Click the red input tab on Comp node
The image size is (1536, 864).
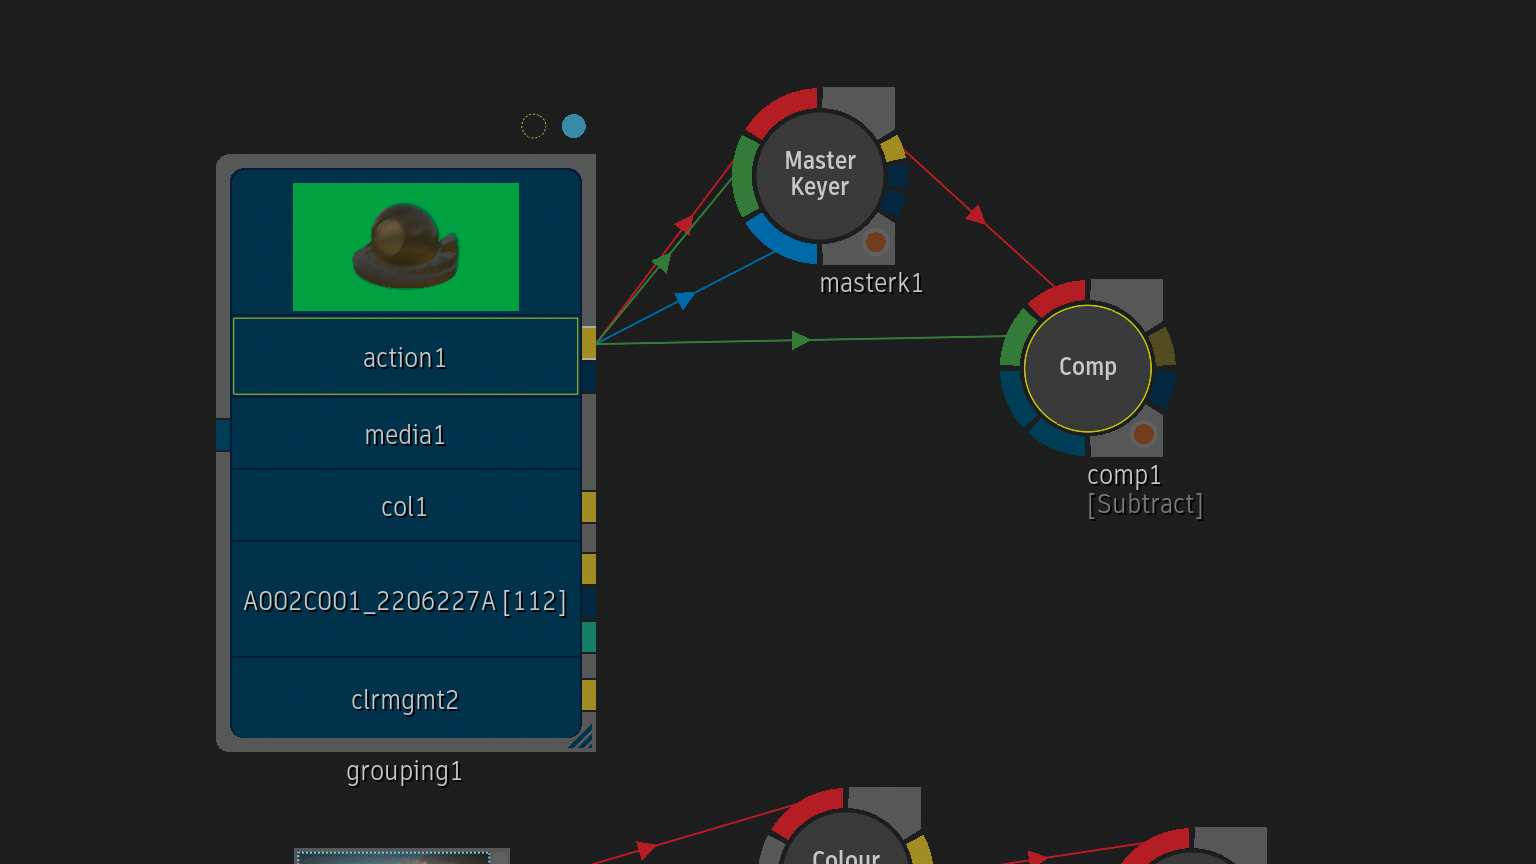(x=1058, y=297)
